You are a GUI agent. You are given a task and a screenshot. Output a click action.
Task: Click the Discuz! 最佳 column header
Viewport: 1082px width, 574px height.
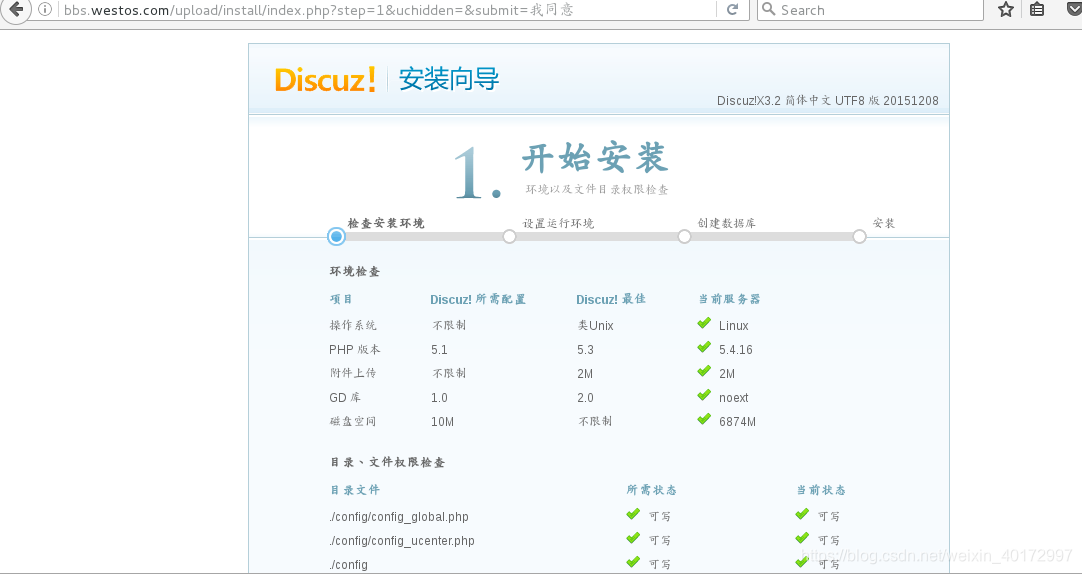(611, 299)
